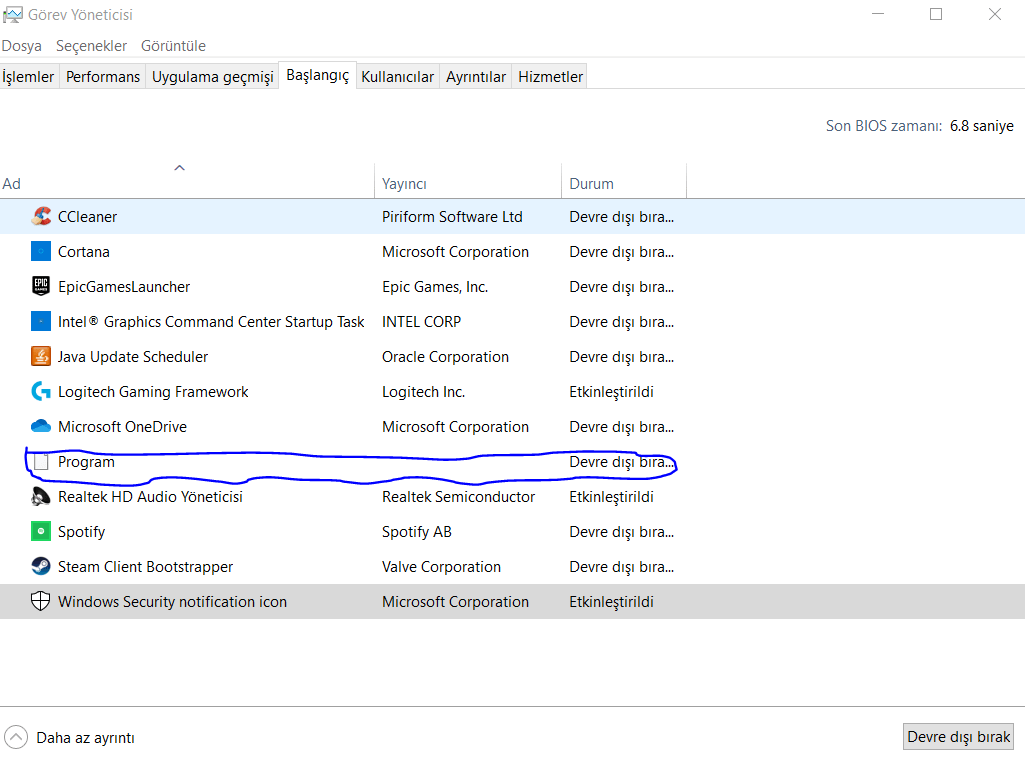Click the Epic Games, Inc. publisher cell
The image size is (1025, 761).
(435, 286)
